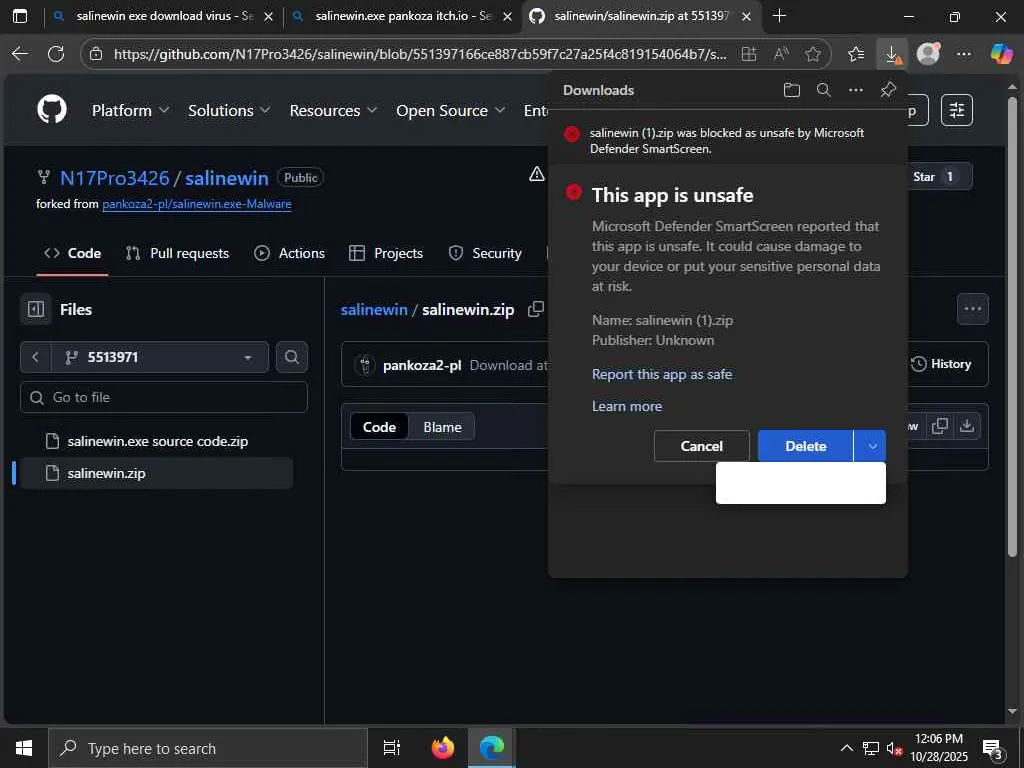Image resolution: width=1024 pixels, height=768 pixels.
Task: Open the Favorites list icon
Action: 856,54
